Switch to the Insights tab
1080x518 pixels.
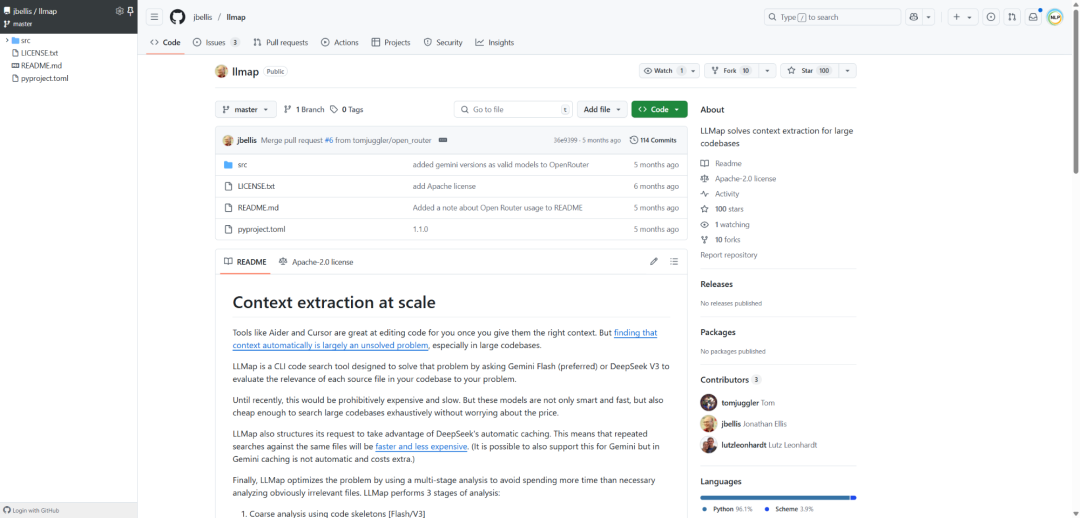pyautogui.click(x=495, y=43)
